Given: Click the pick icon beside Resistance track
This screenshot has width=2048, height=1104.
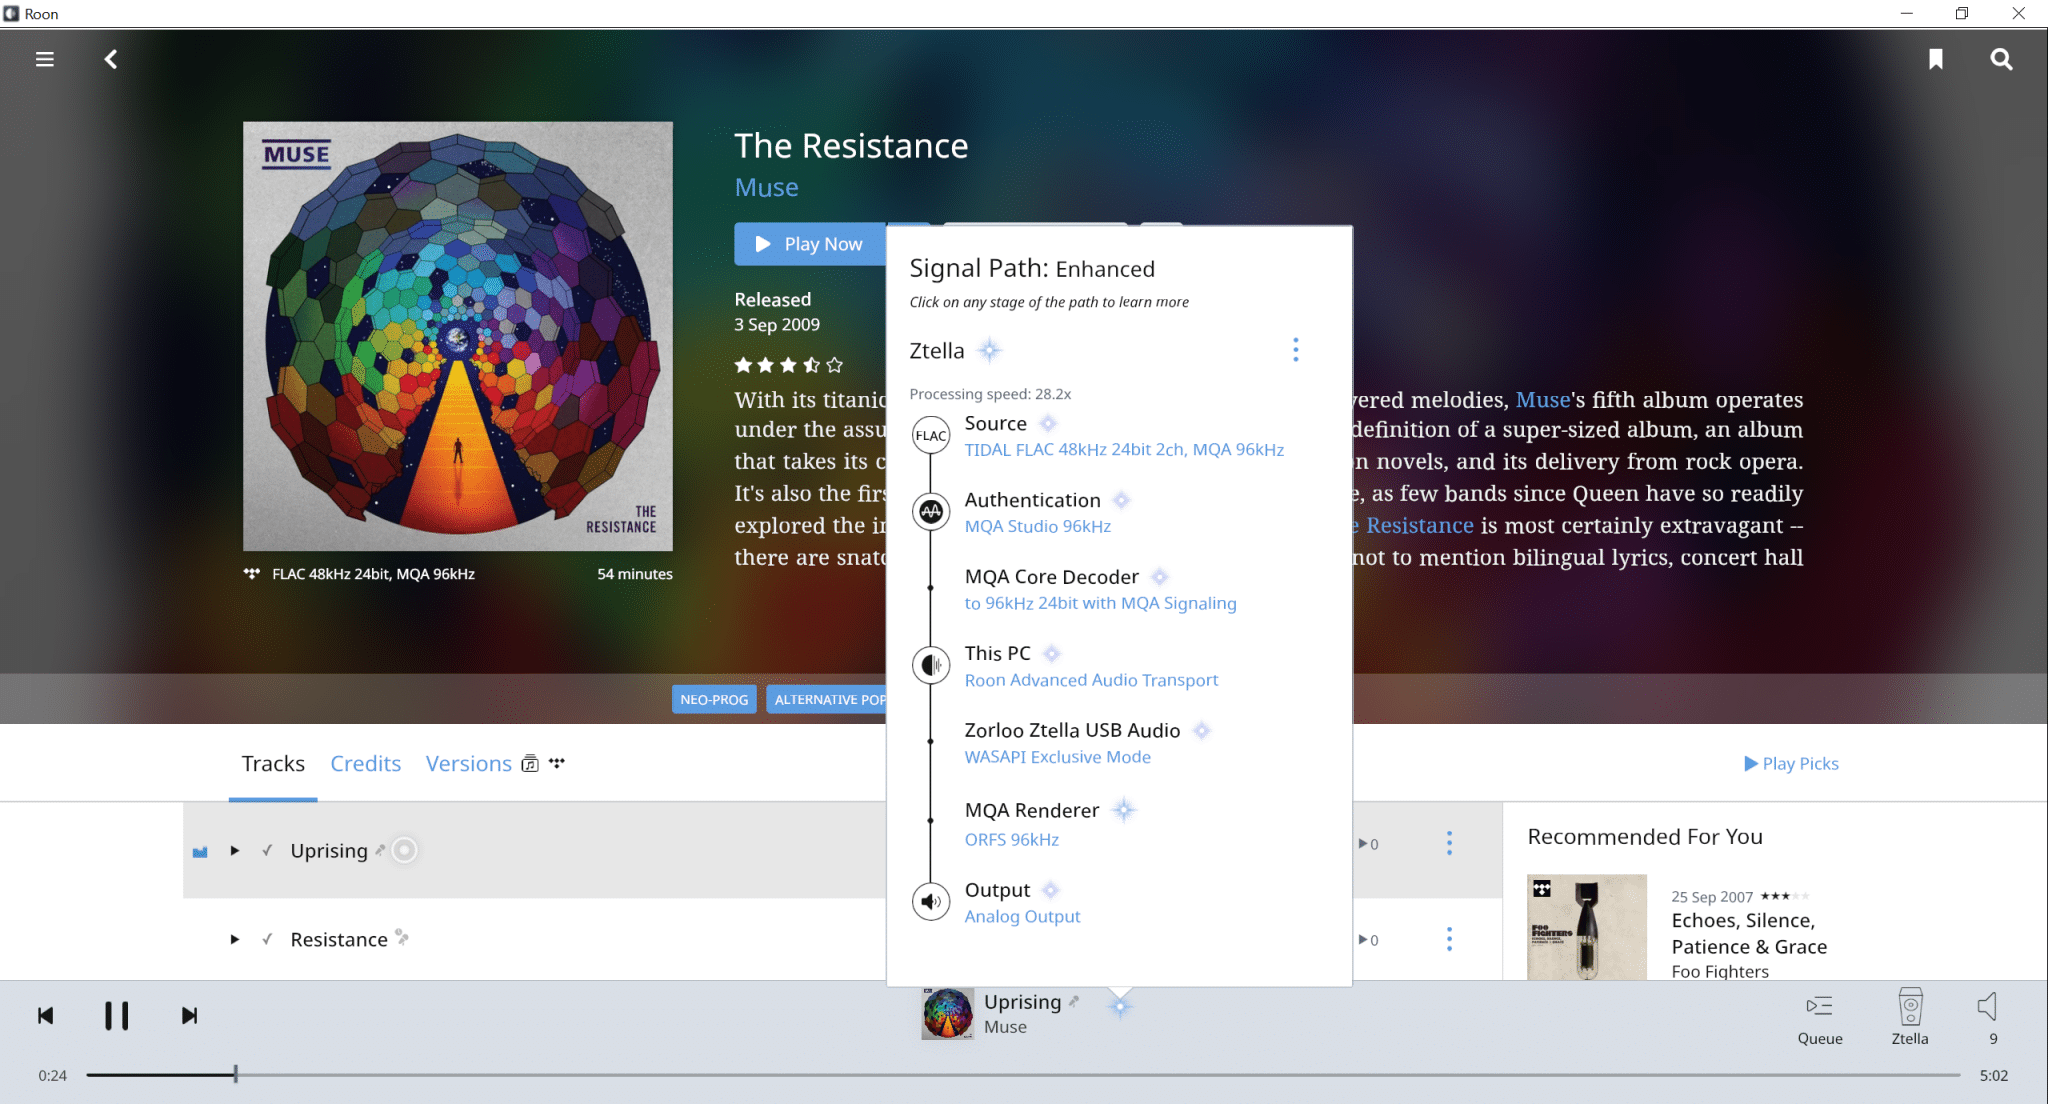Looking at the screenshot, I should point(402,937).
